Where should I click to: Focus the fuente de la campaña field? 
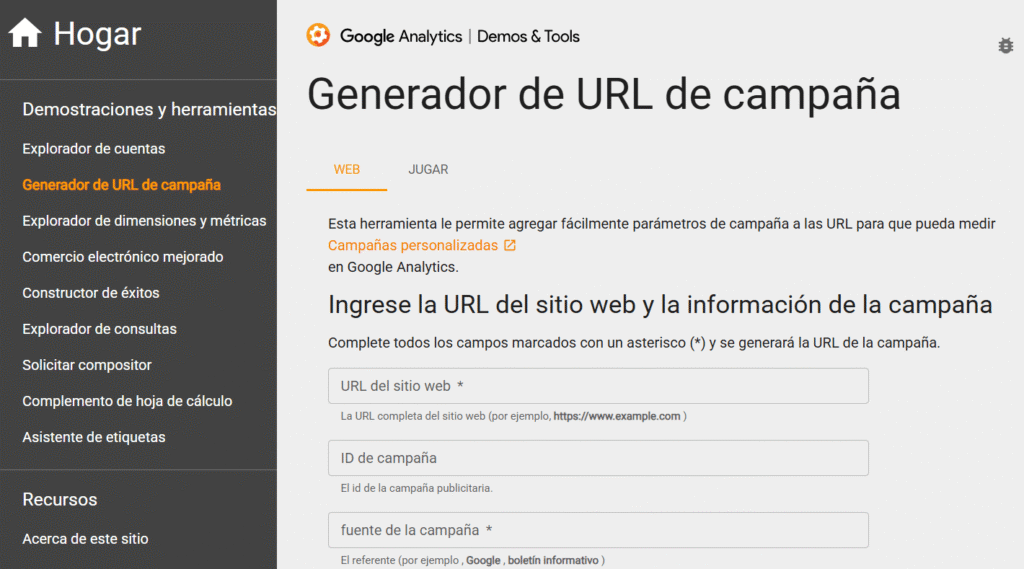(598, 530)
